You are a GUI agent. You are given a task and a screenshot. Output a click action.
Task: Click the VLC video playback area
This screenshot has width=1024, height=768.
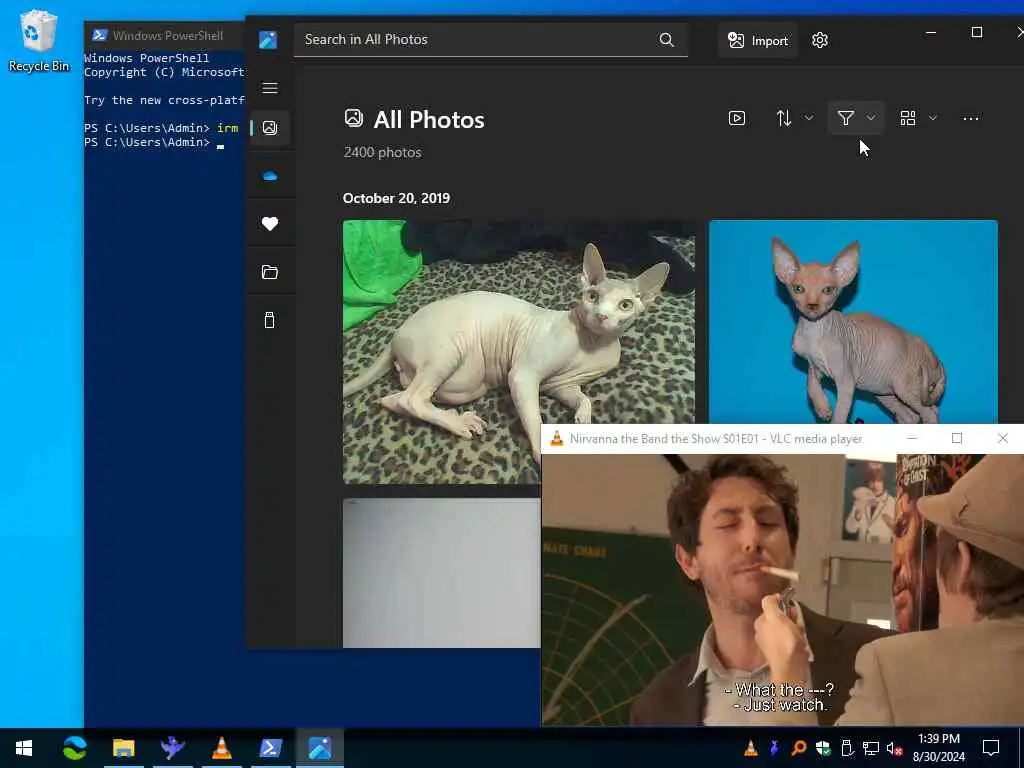pyautogui.click(x=782, y=590)
